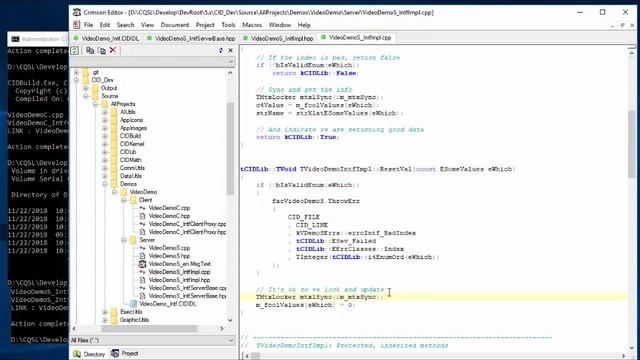Open the Window menu

pyautogui.click(x=280, y=25)
